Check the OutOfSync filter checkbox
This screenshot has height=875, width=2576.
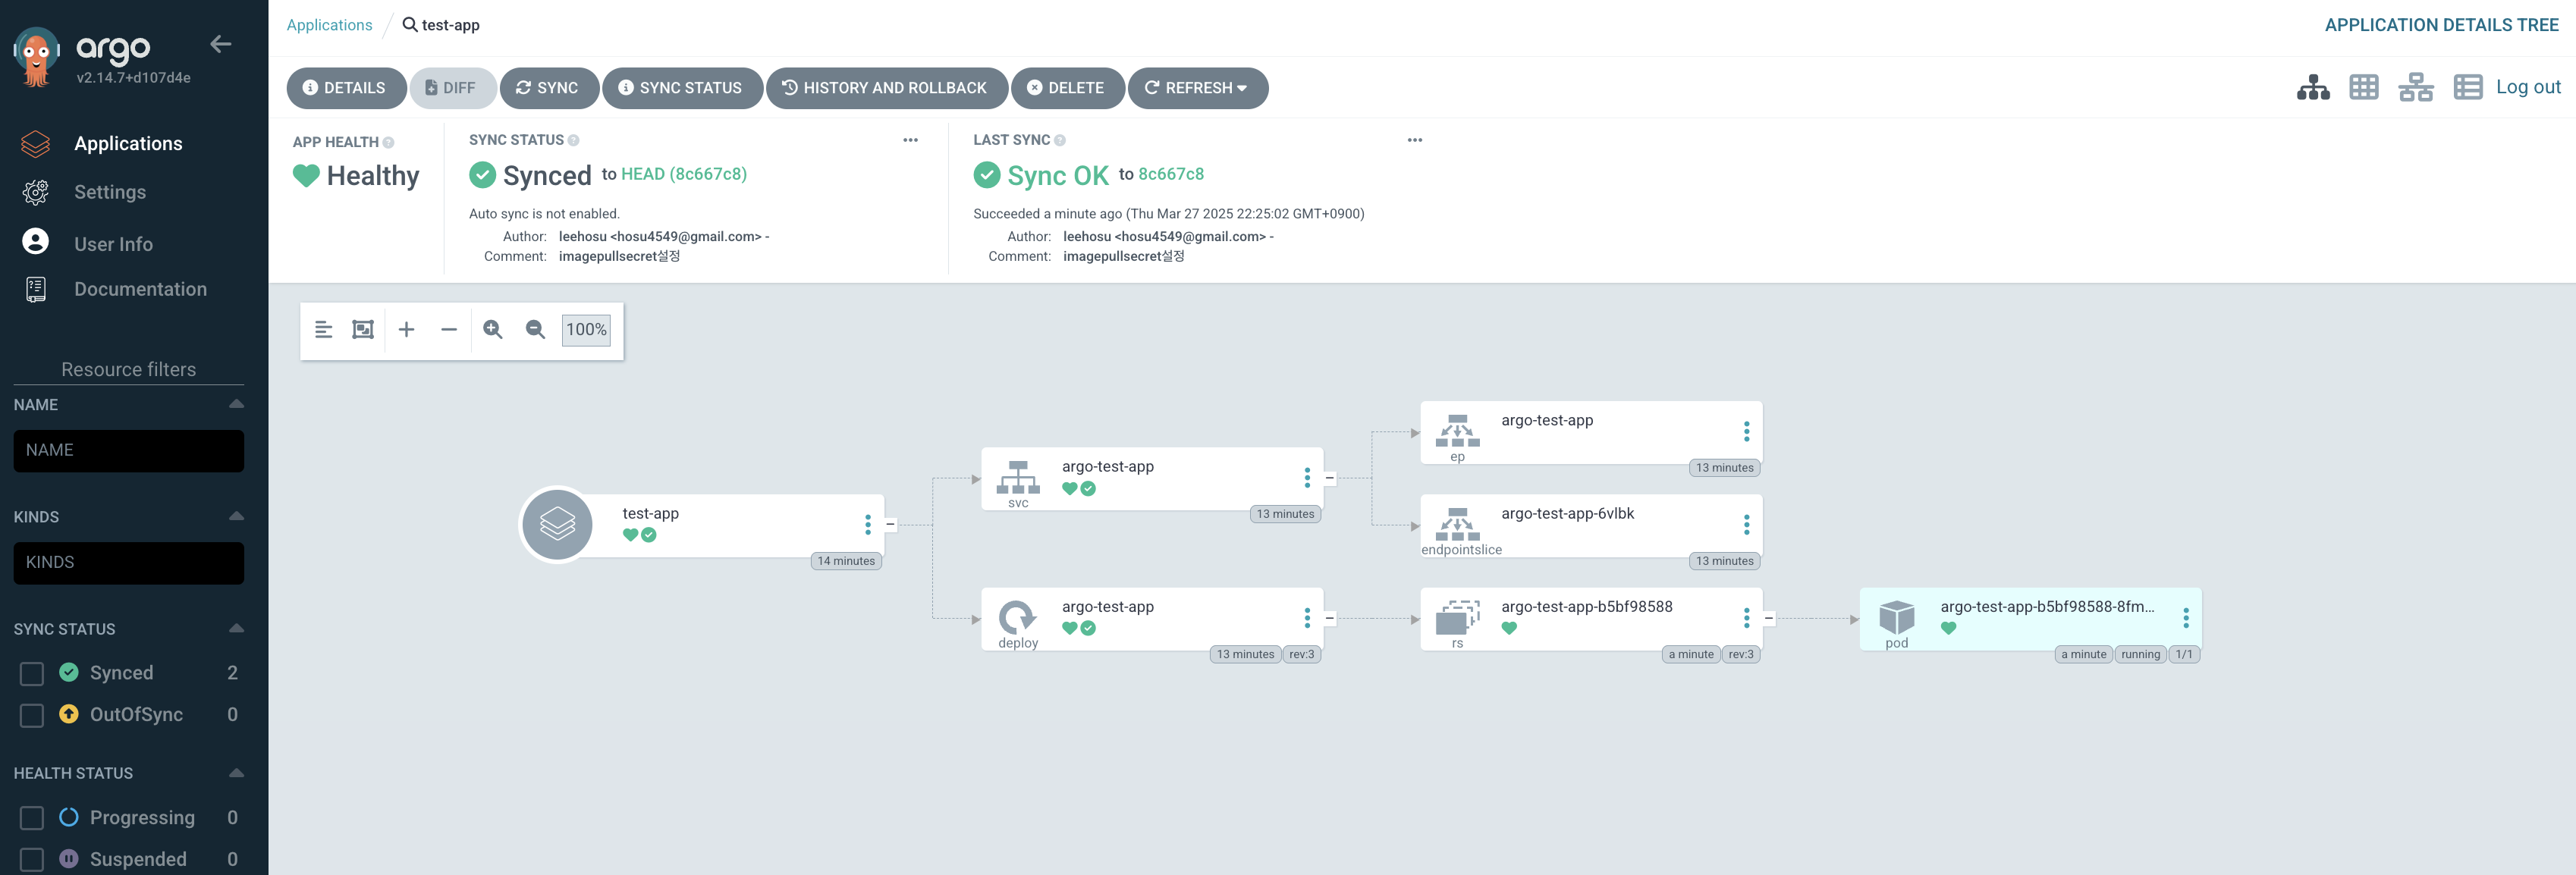pos(32,715)
